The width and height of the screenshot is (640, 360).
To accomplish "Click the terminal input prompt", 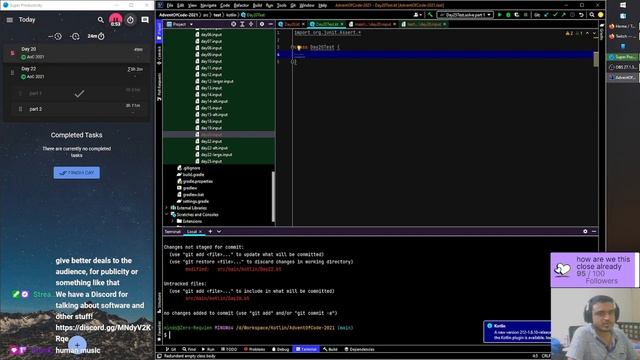I will (x=169, y=335).
